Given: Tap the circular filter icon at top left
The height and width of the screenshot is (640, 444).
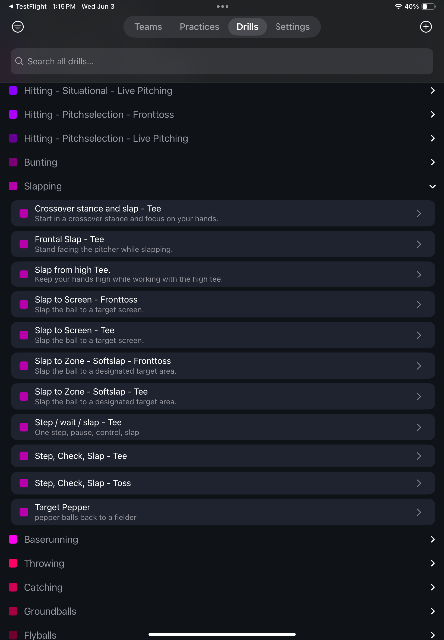Looking at the screenshot, I should (x=18, y=27).
